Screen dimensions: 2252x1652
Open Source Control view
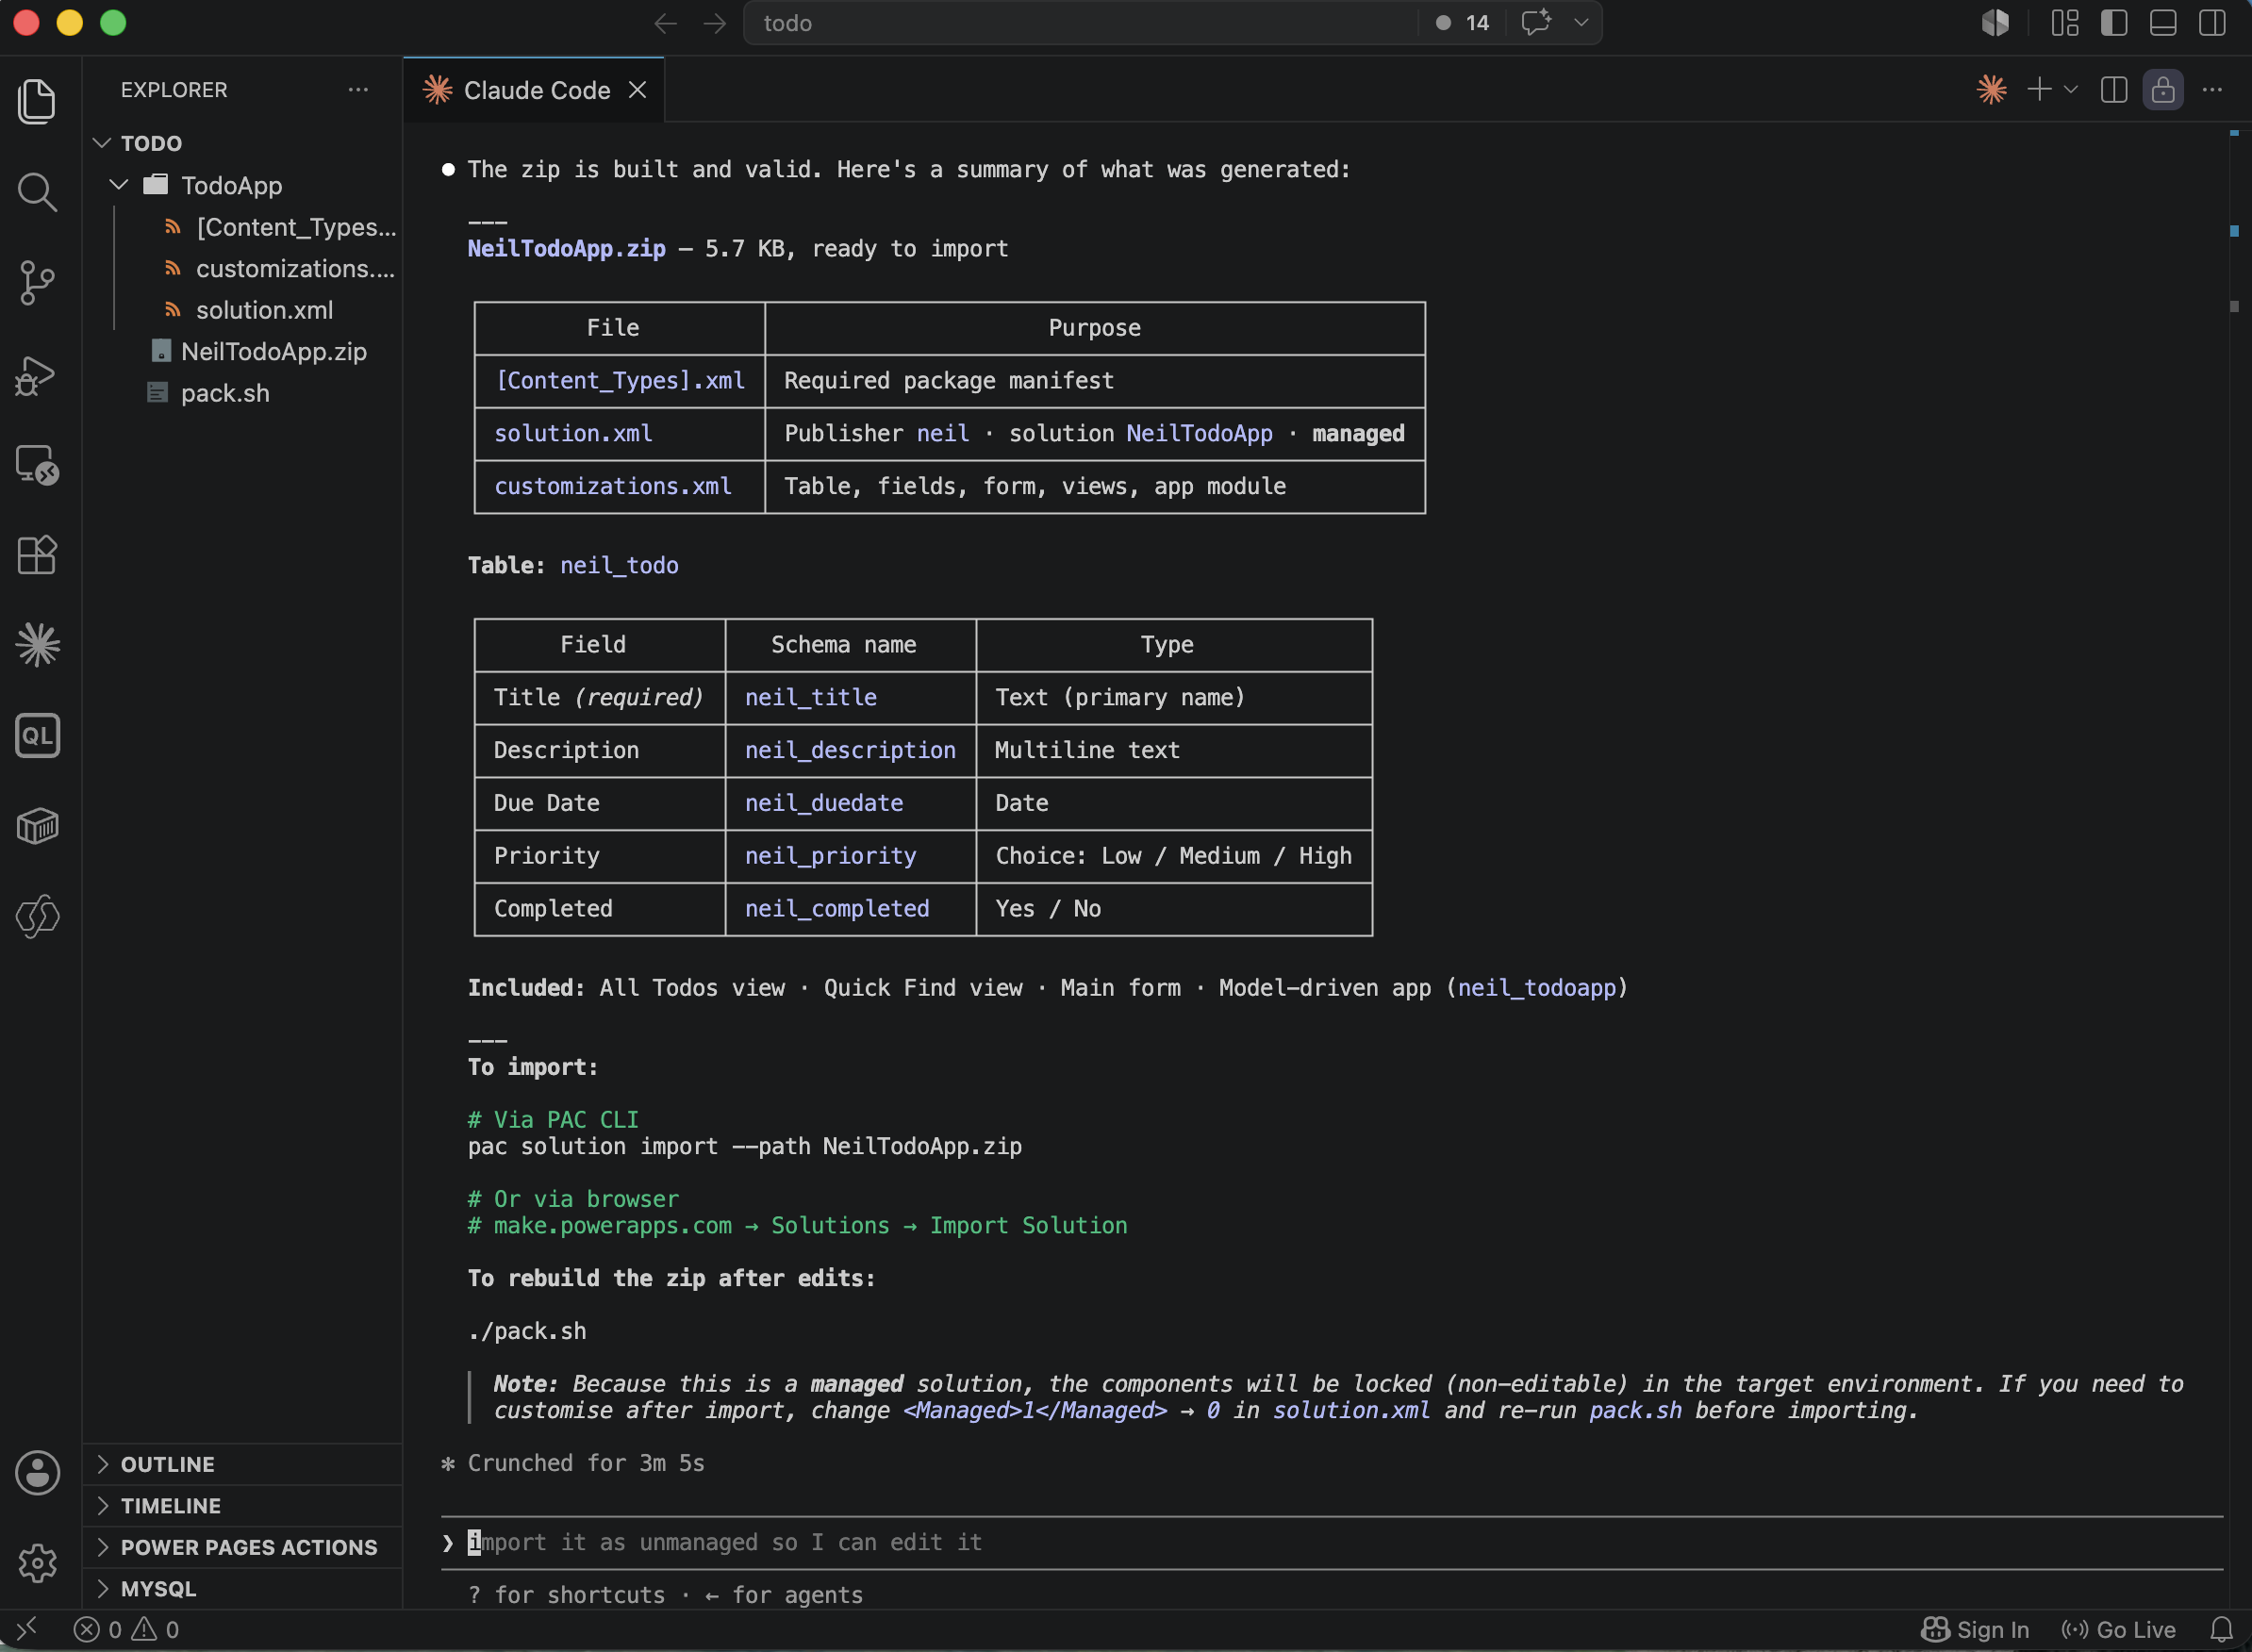click(37, 283)
